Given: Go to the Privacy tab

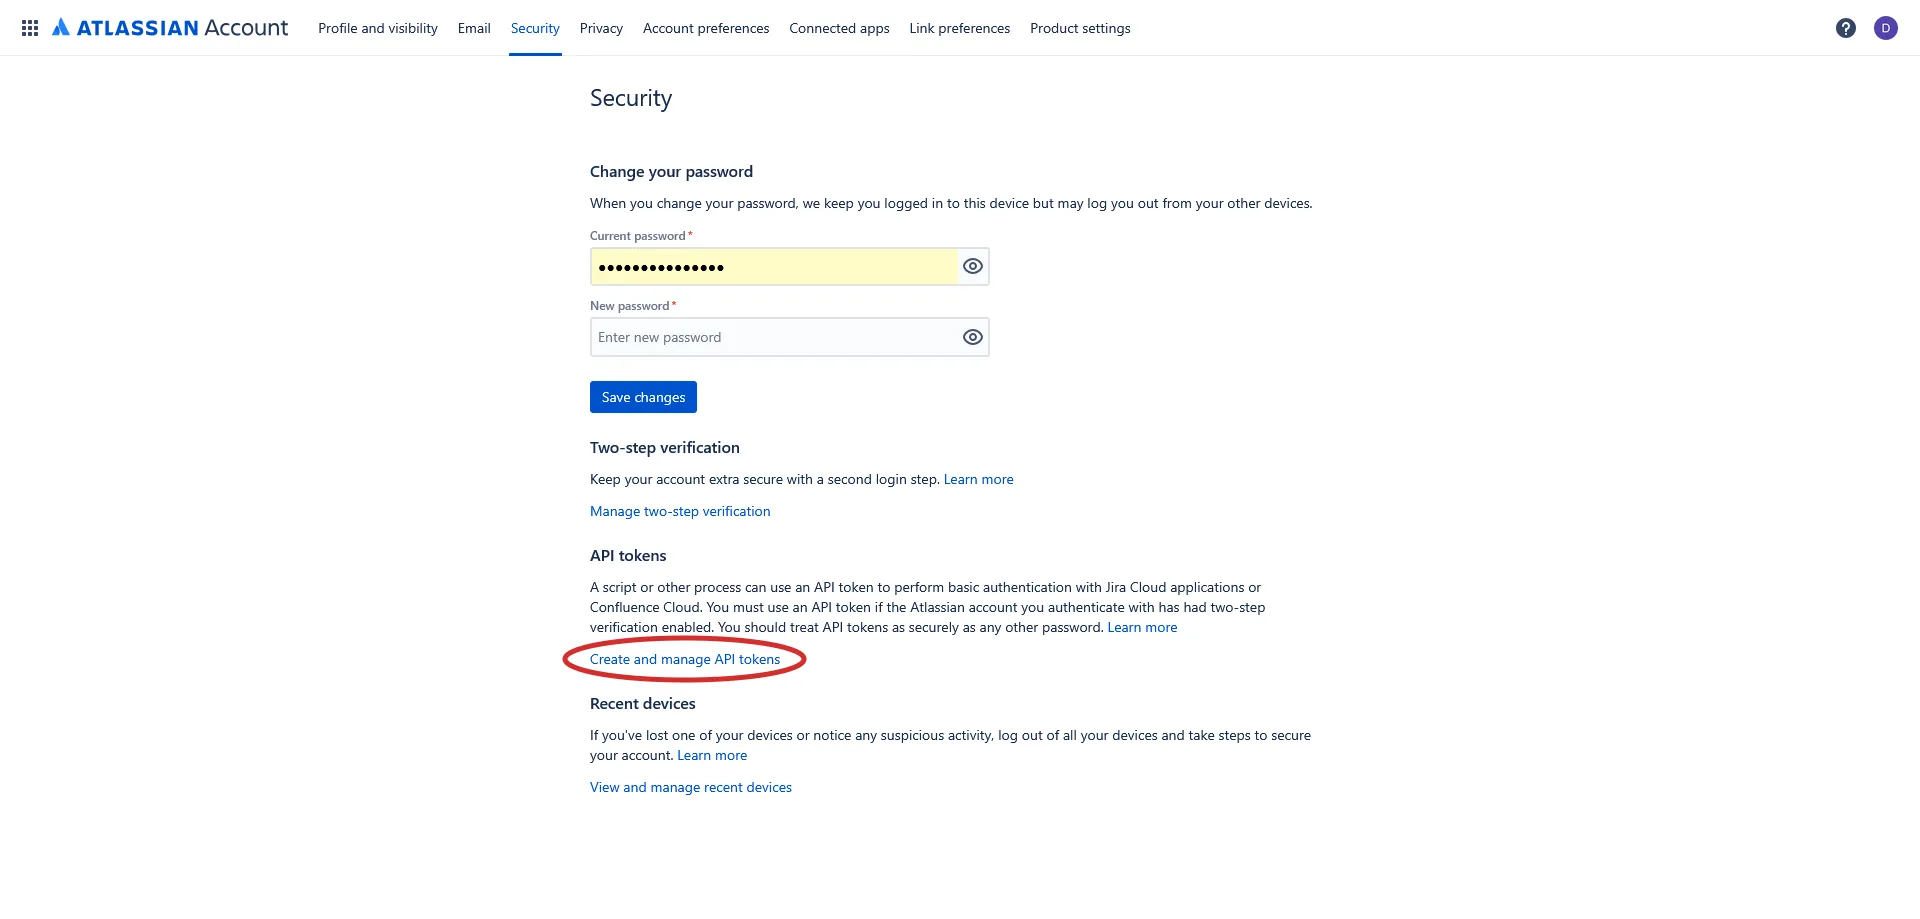Looking at the screenshot, I should [601, 28].
